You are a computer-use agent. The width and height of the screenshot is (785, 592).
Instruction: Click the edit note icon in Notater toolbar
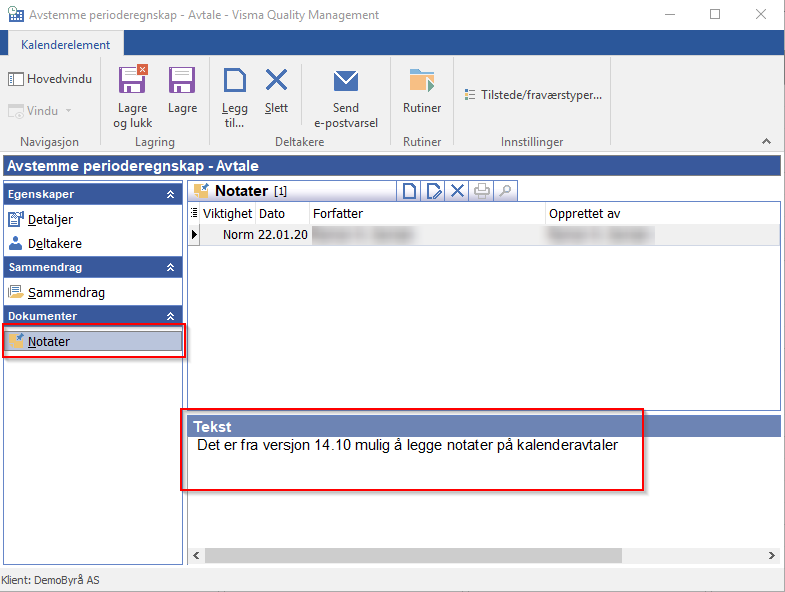click(x=434, y=191)
